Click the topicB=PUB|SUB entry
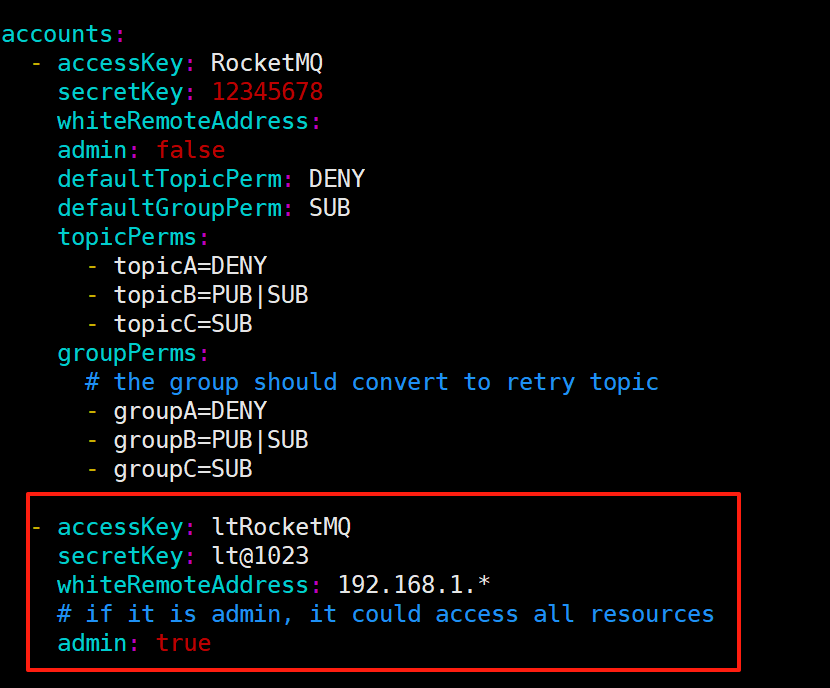 pos(211,295)
